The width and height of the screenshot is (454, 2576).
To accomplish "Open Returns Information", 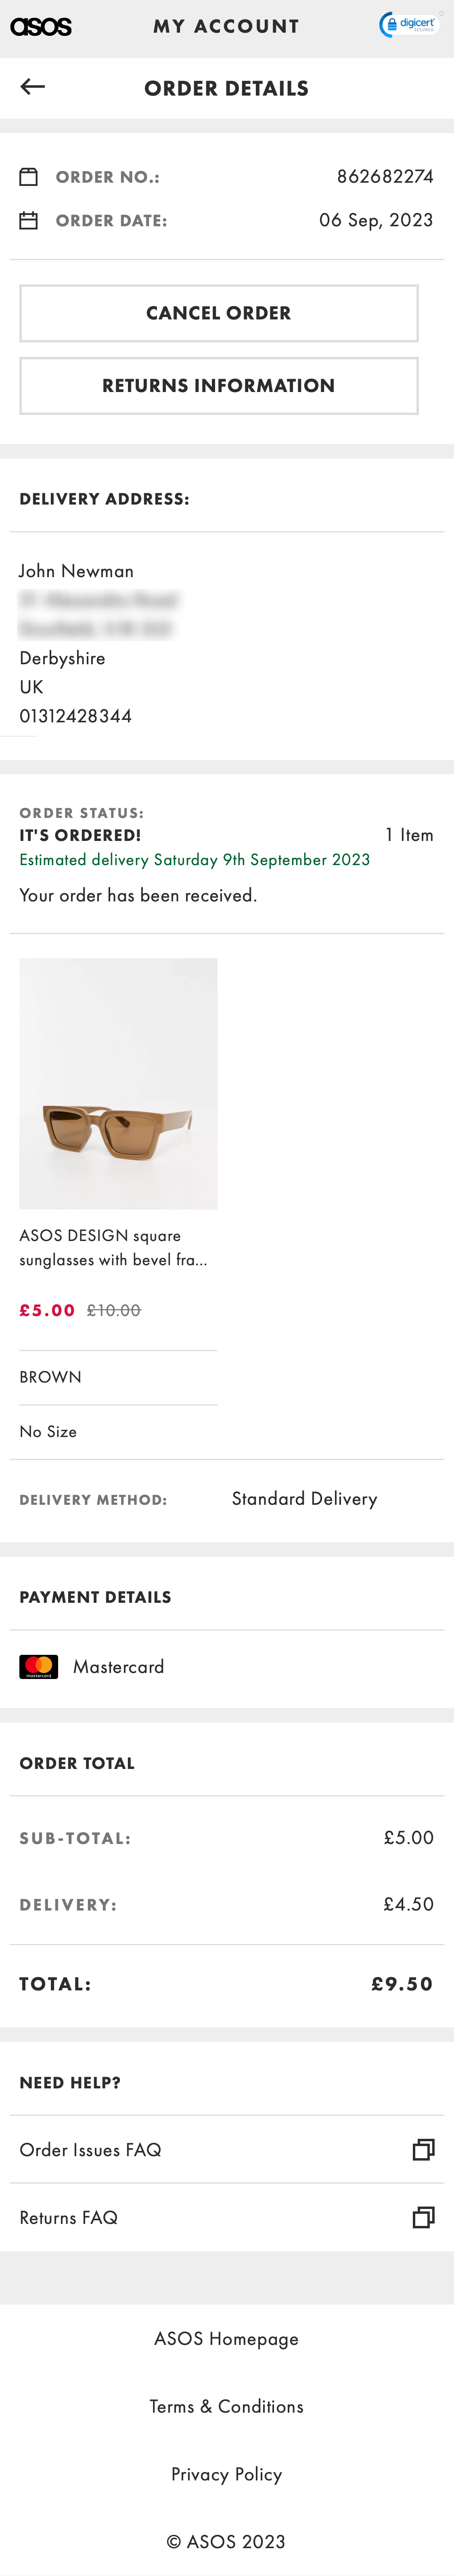I will click(x=219, y=385).
